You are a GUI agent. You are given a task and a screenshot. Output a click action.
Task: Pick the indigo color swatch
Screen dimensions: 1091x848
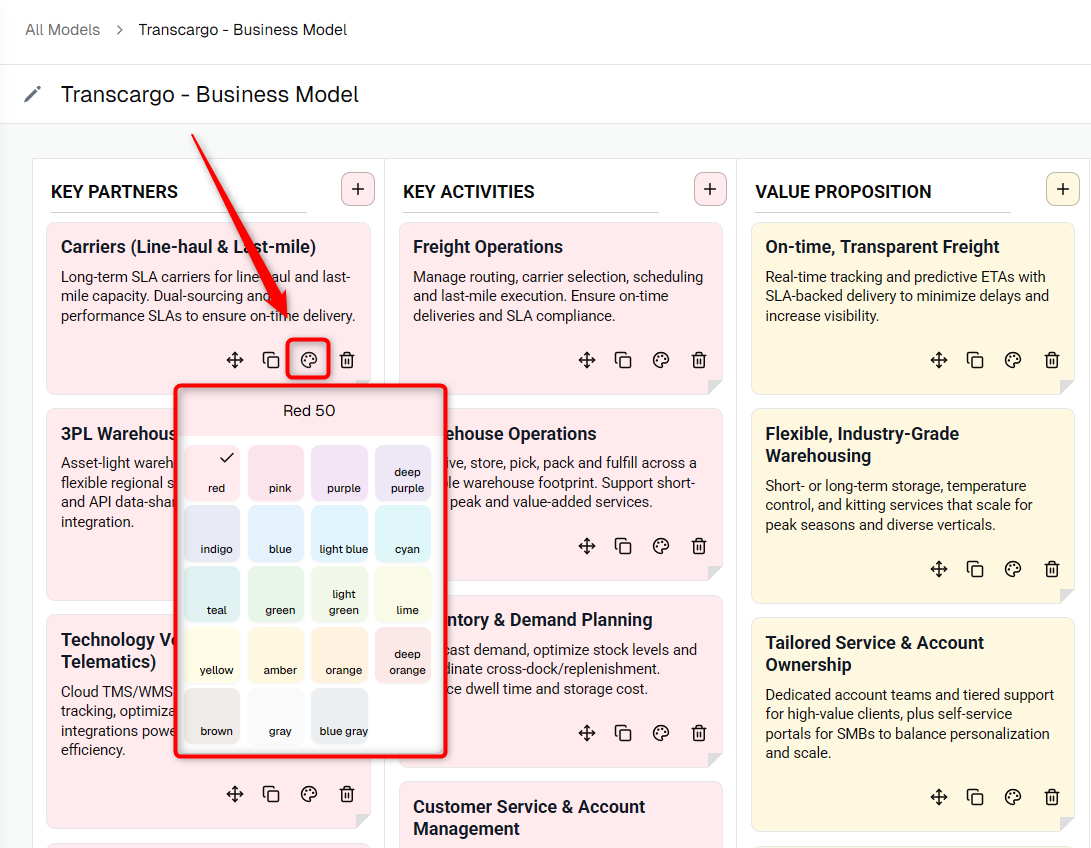click(212, 533)
